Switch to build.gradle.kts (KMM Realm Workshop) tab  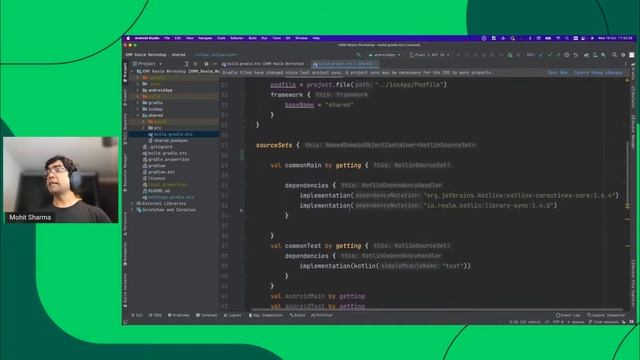[263, 64]
